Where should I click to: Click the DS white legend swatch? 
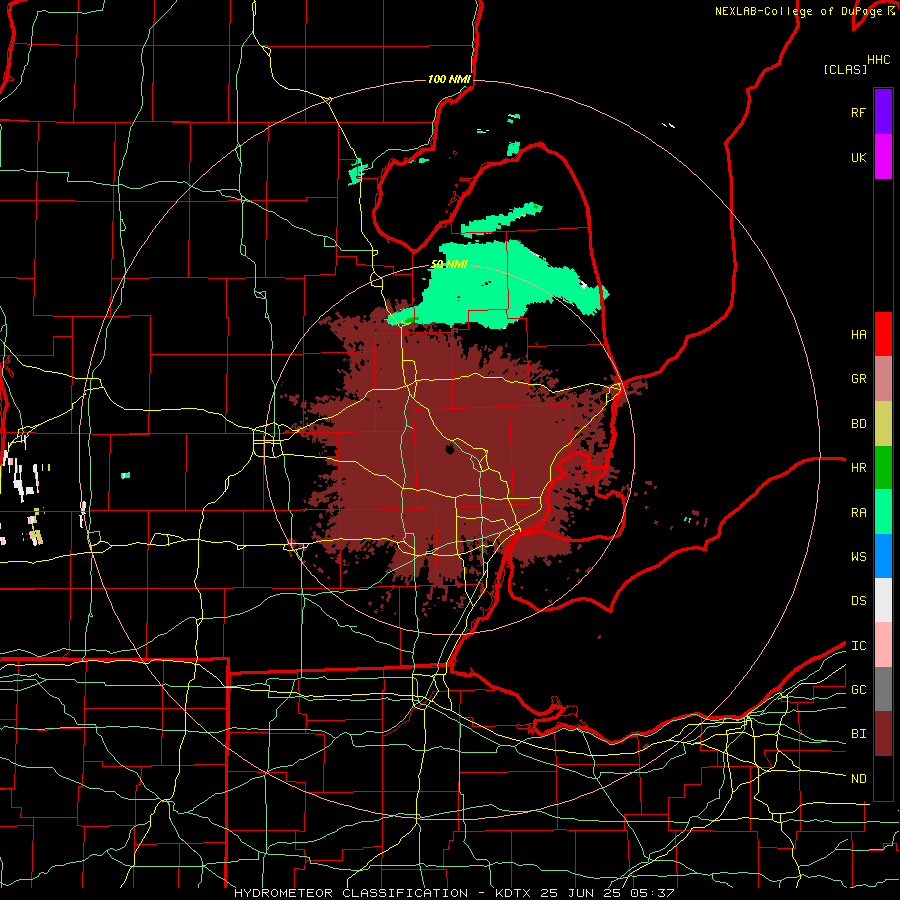coord(883,600)
